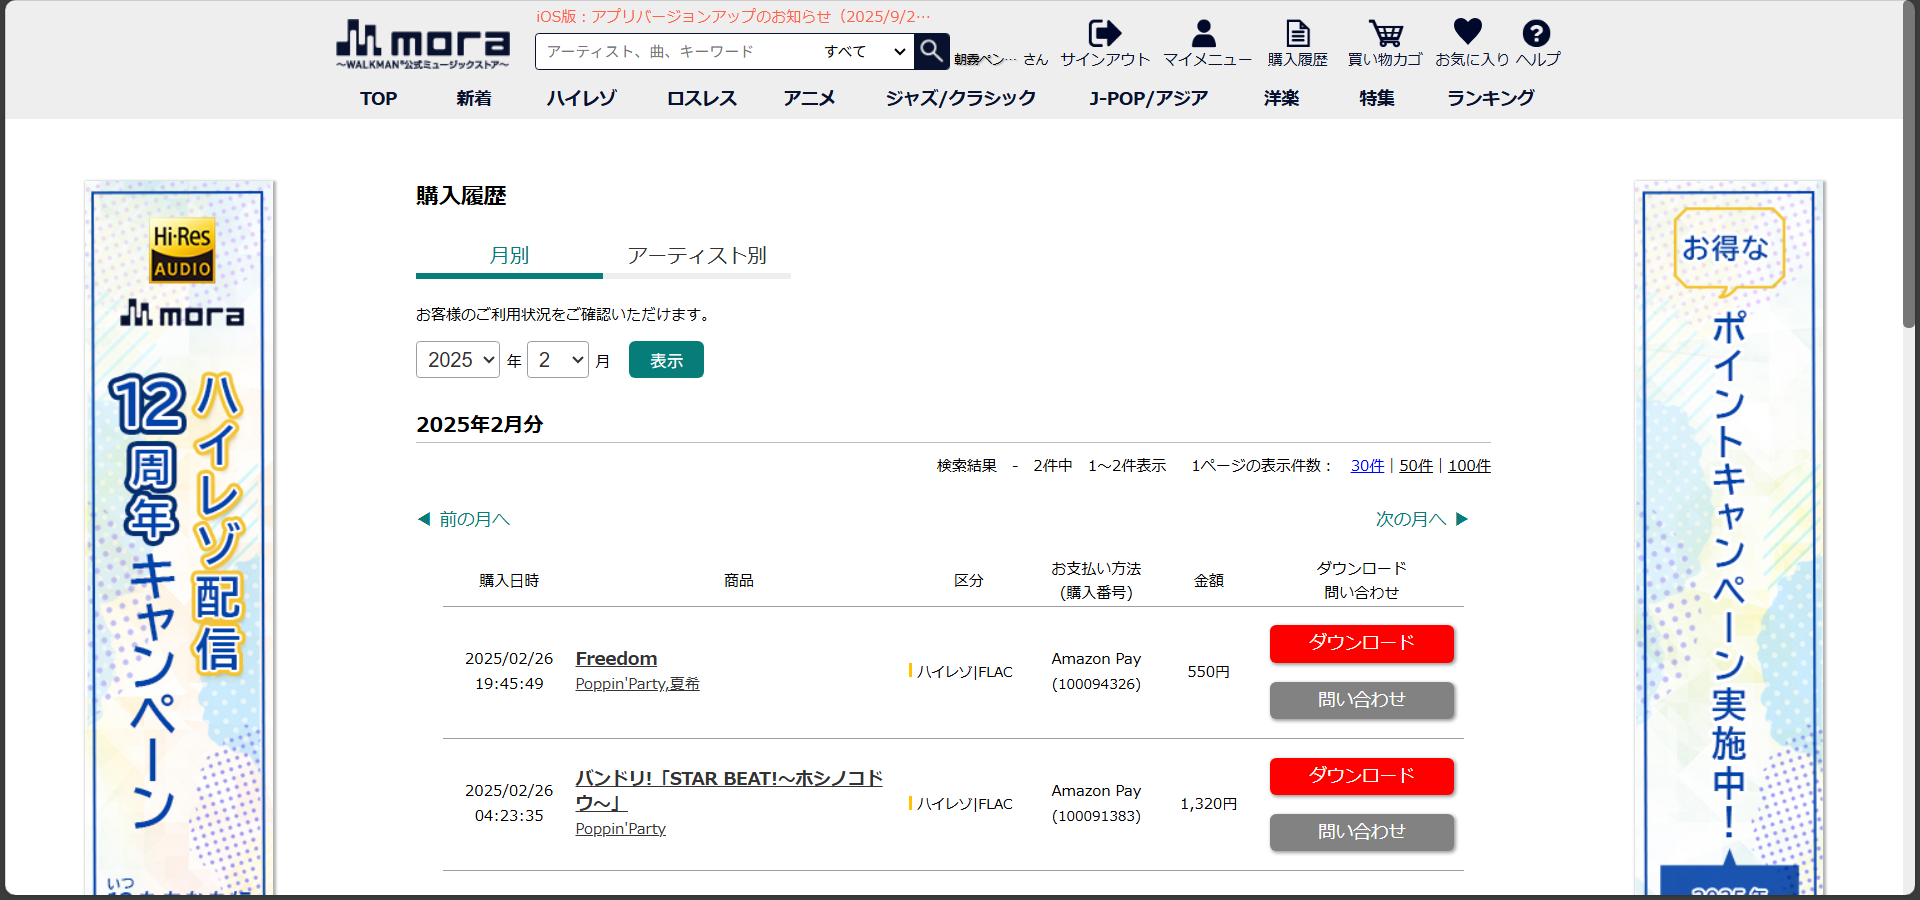Click the magnifying glass search icon
1920x900 pixels.
[x=931, y=51]
